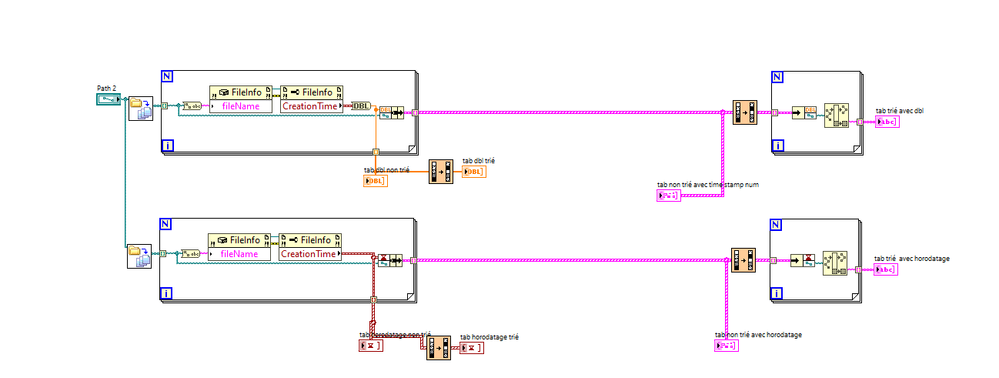Viewport: 999px width, 378px height.
Task: Click the bottom loop's Bundle timestamp node
Action: point(390,260)
